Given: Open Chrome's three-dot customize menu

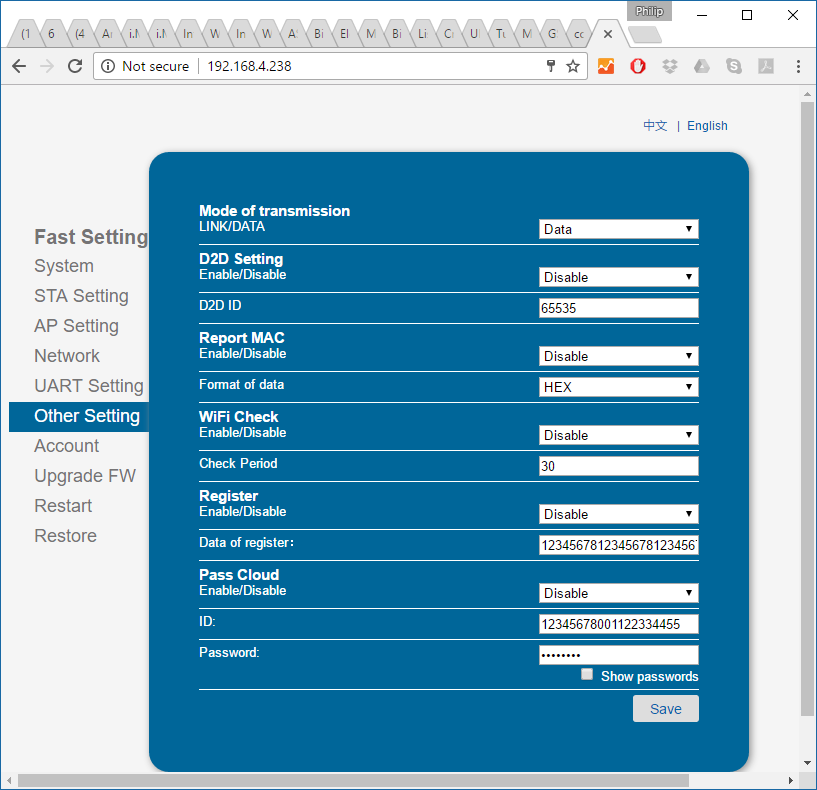Looking at the screenshot, I should pyautogui.click(x=797, y=66).
